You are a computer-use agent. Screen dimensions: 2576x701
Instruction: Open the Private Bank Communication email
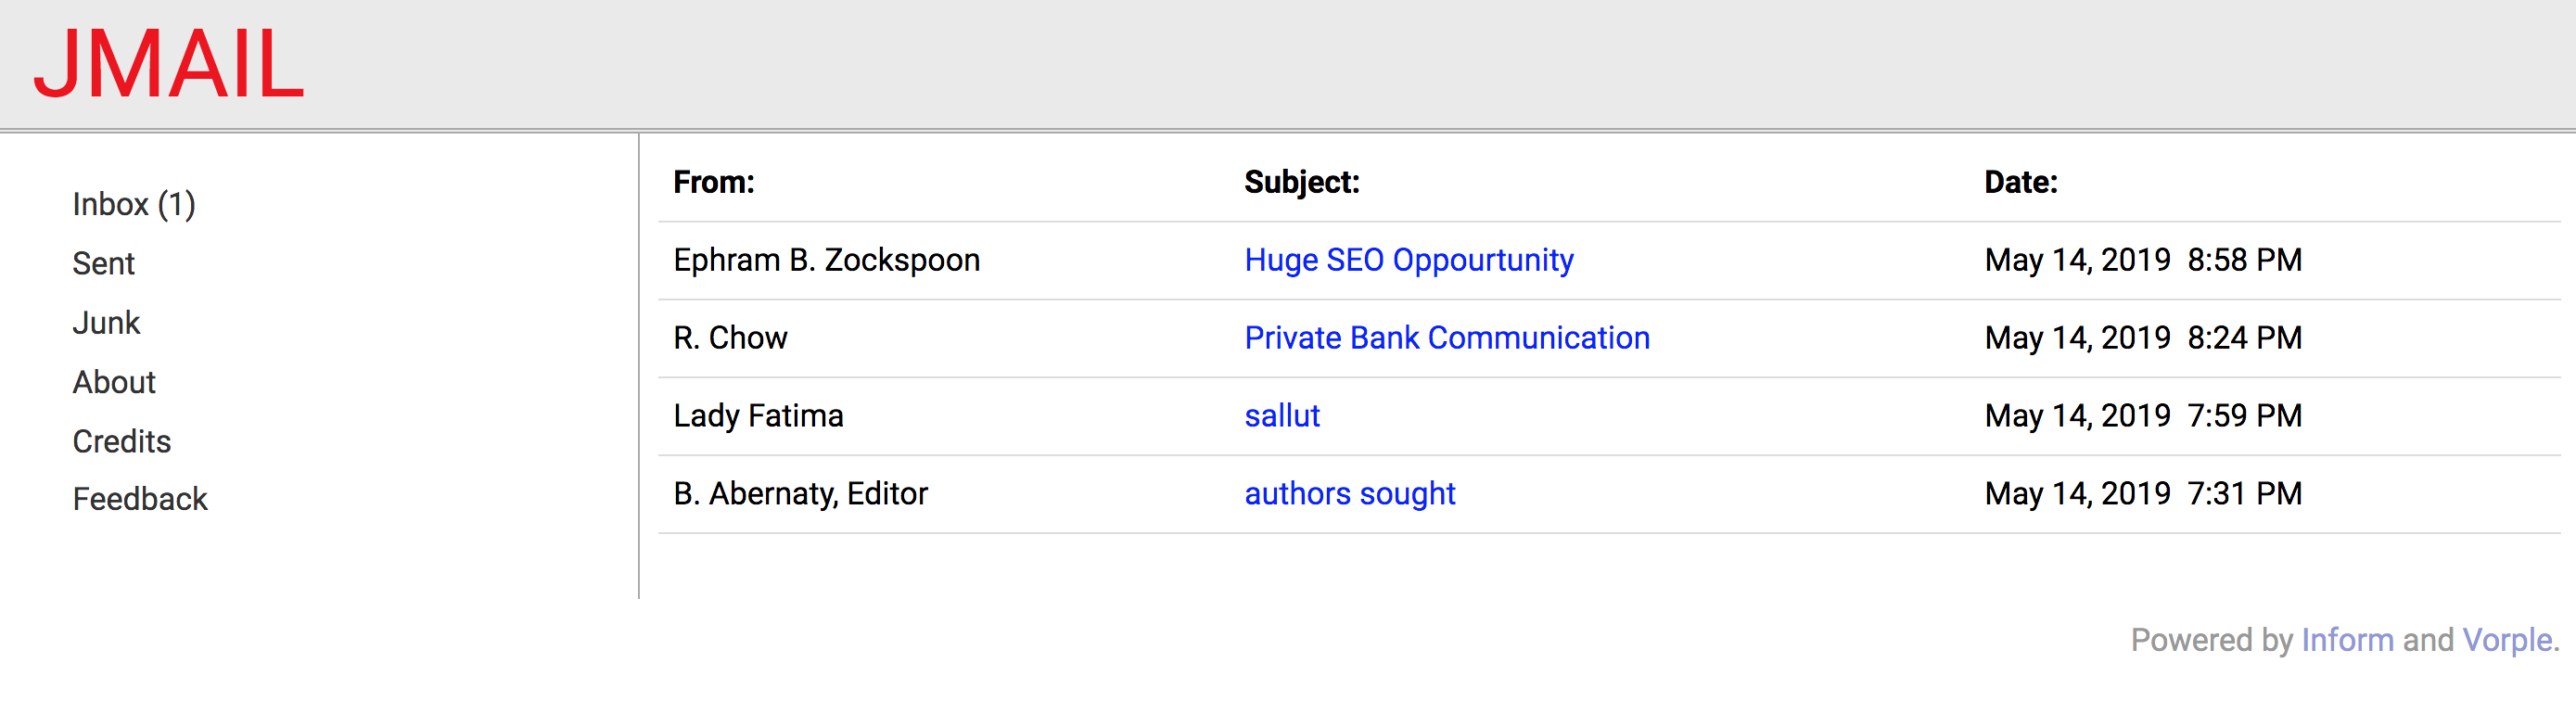[1446, 338]
